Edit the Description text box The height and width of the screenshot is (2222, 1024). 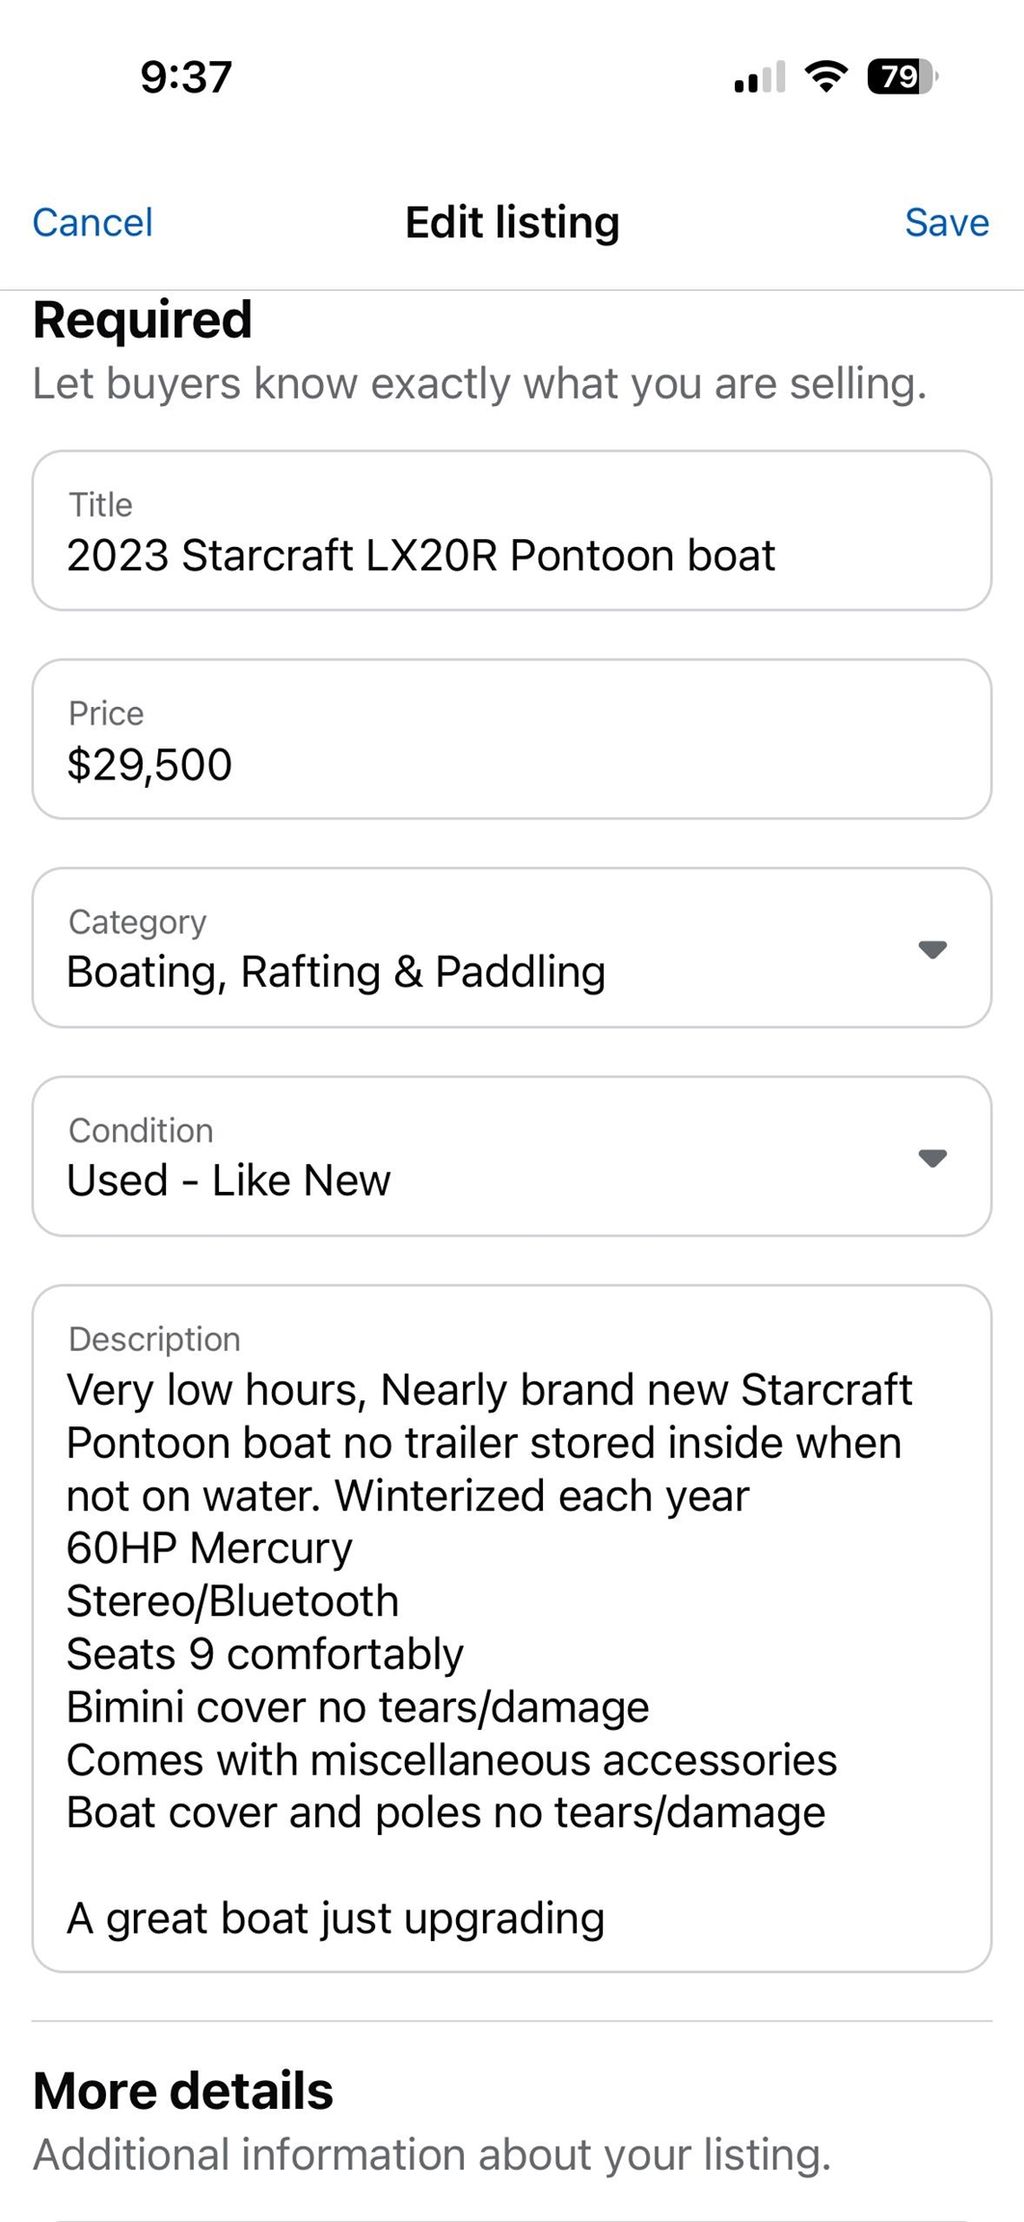(511, 1628)
